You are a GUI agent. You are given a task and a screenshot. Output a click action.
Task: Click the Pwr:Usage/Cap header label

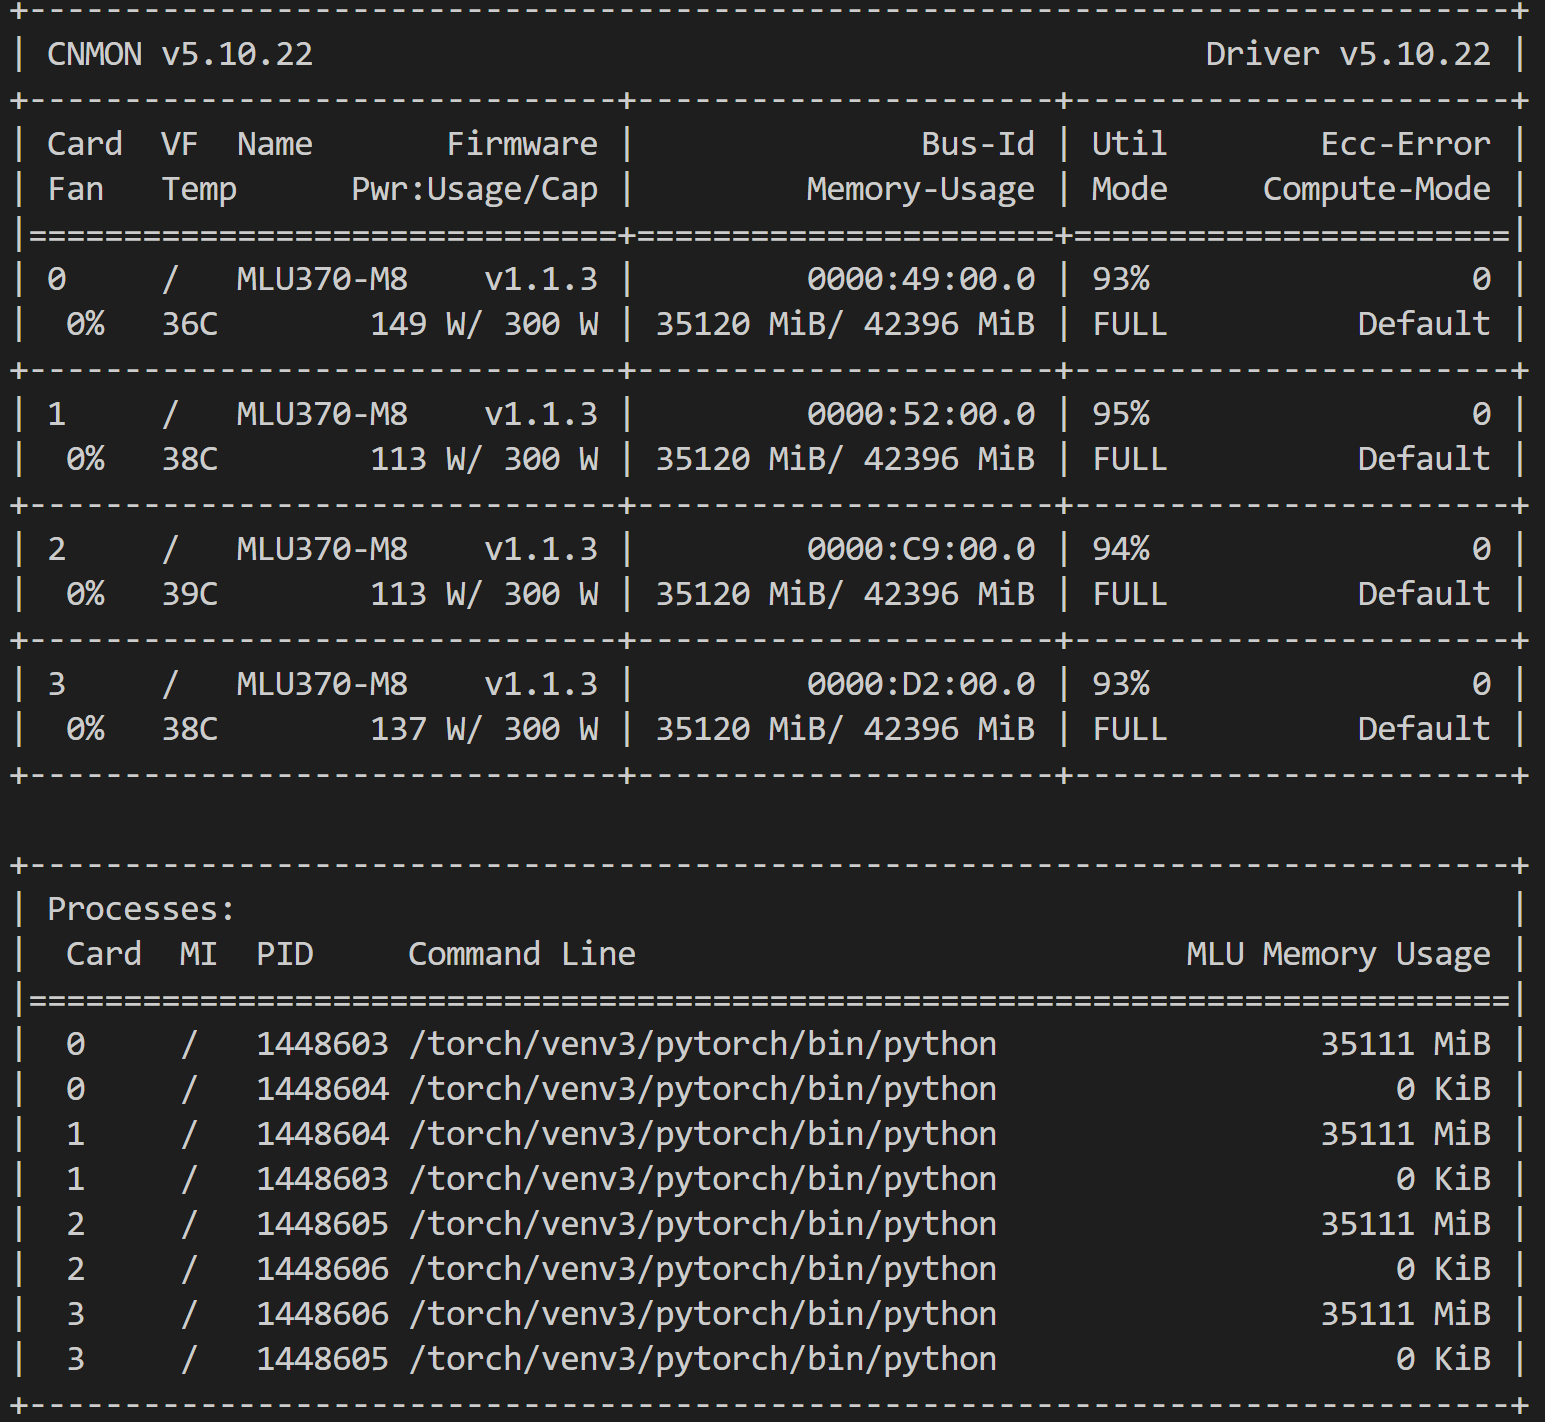tap(475, 189)
